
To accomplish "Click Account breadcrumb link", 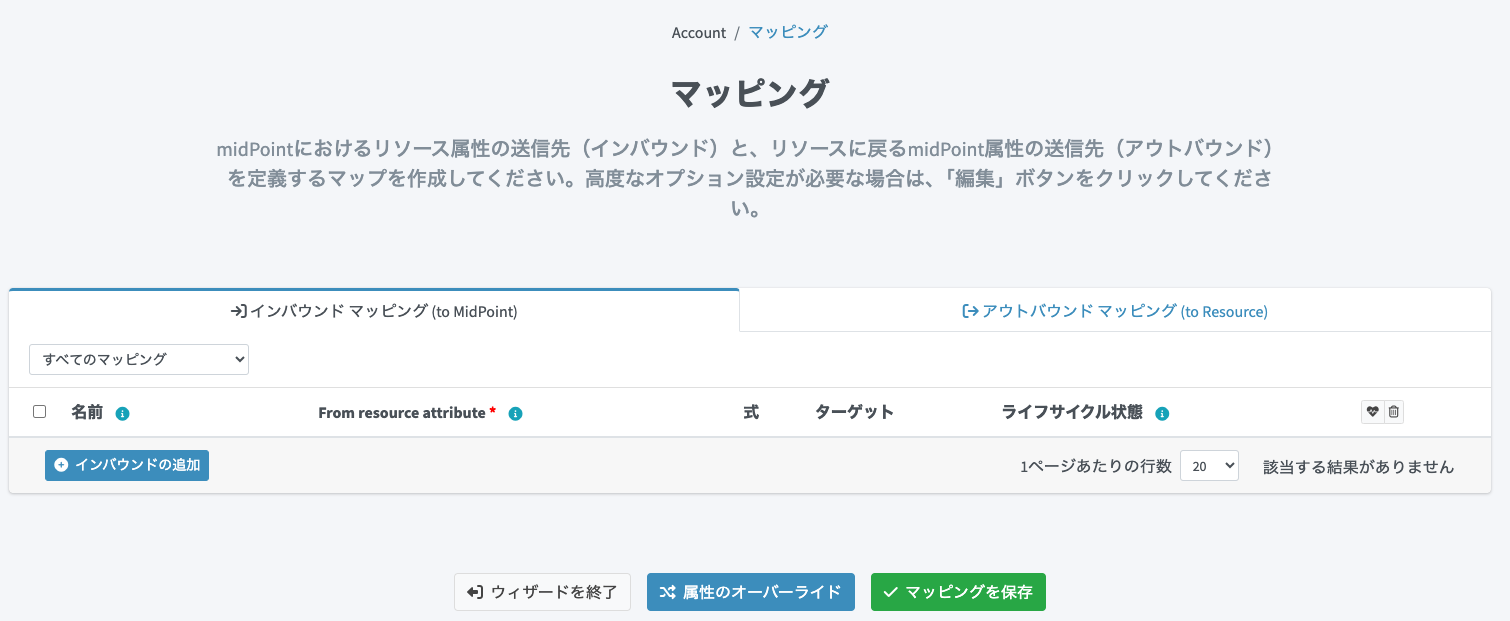I will [x=699, y=32].
